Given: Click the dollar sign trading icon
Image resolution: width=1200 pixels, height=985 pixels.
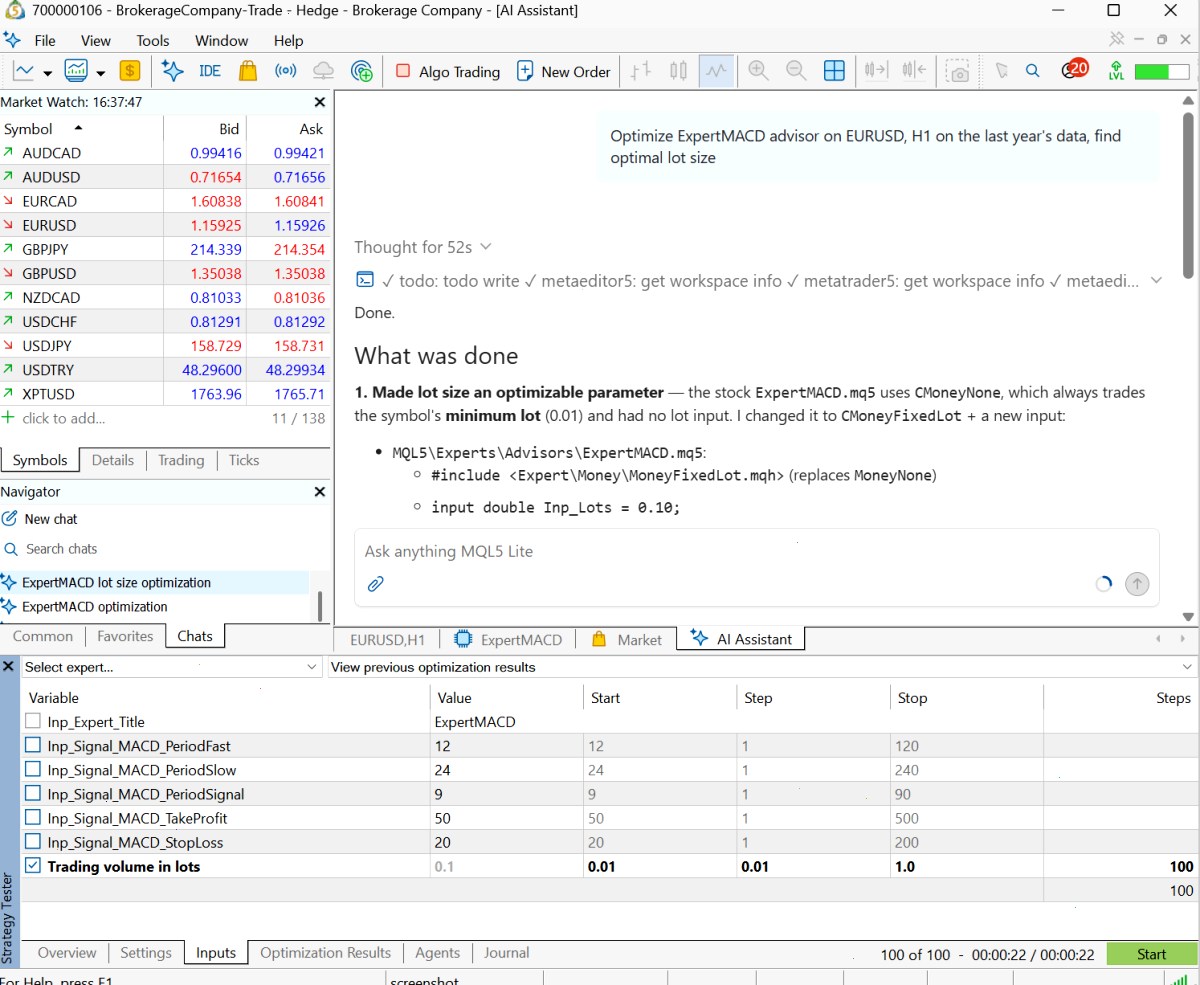Looking at the screenshot, I should (129, 71).
